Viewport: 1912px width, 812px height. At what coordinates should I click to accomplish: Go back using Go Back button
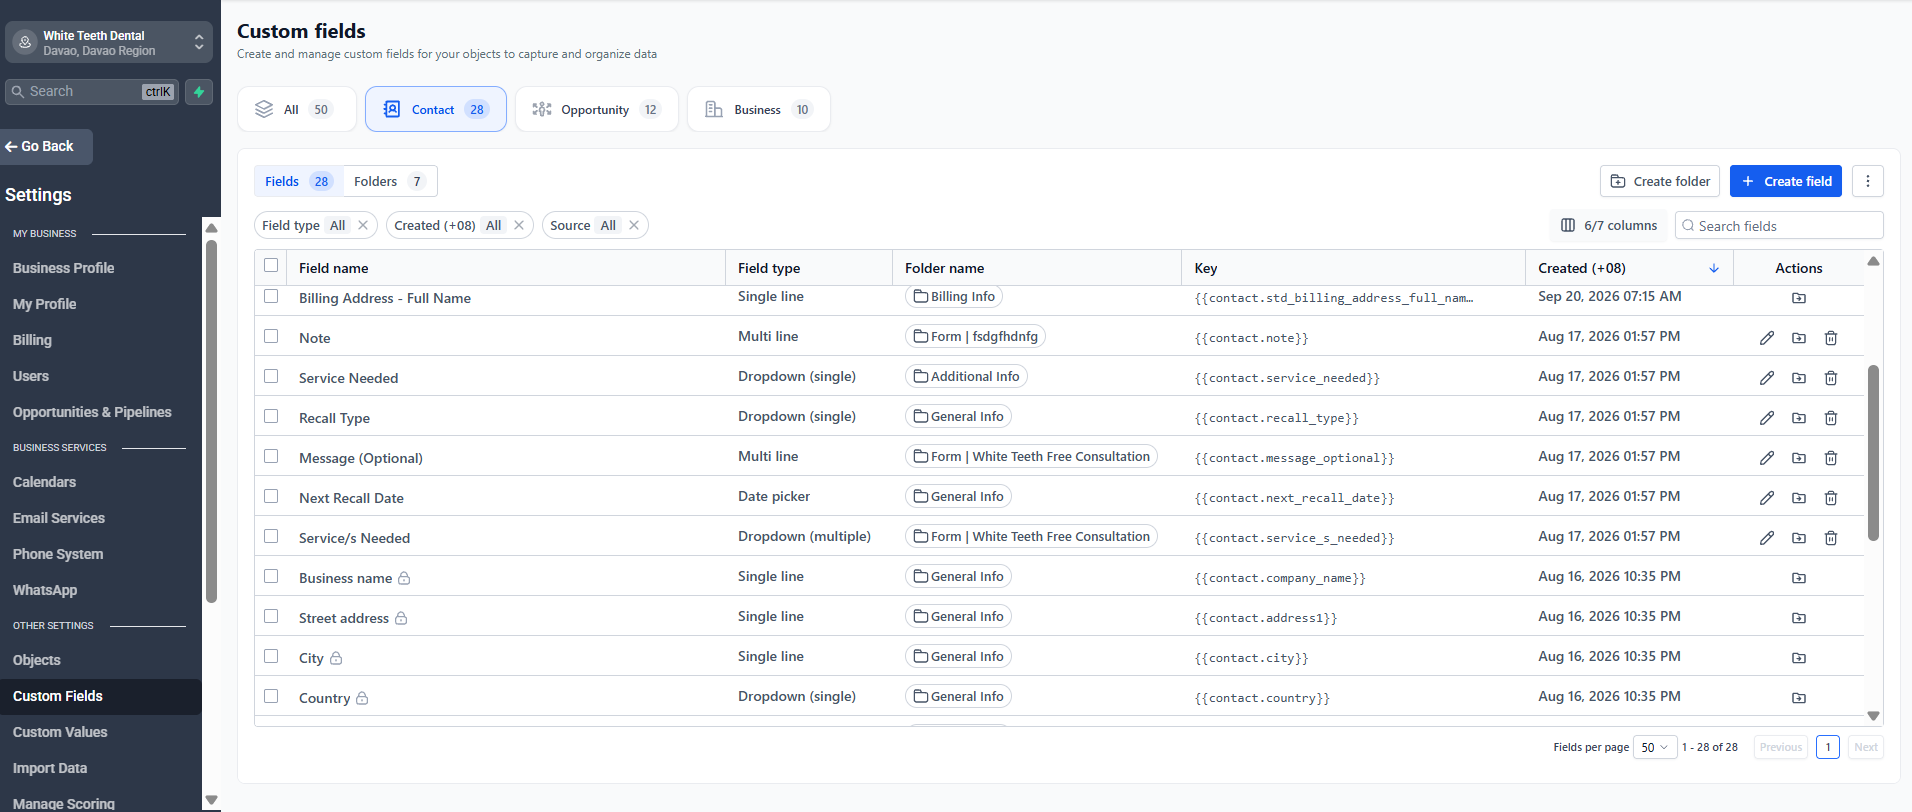[46, 146]
